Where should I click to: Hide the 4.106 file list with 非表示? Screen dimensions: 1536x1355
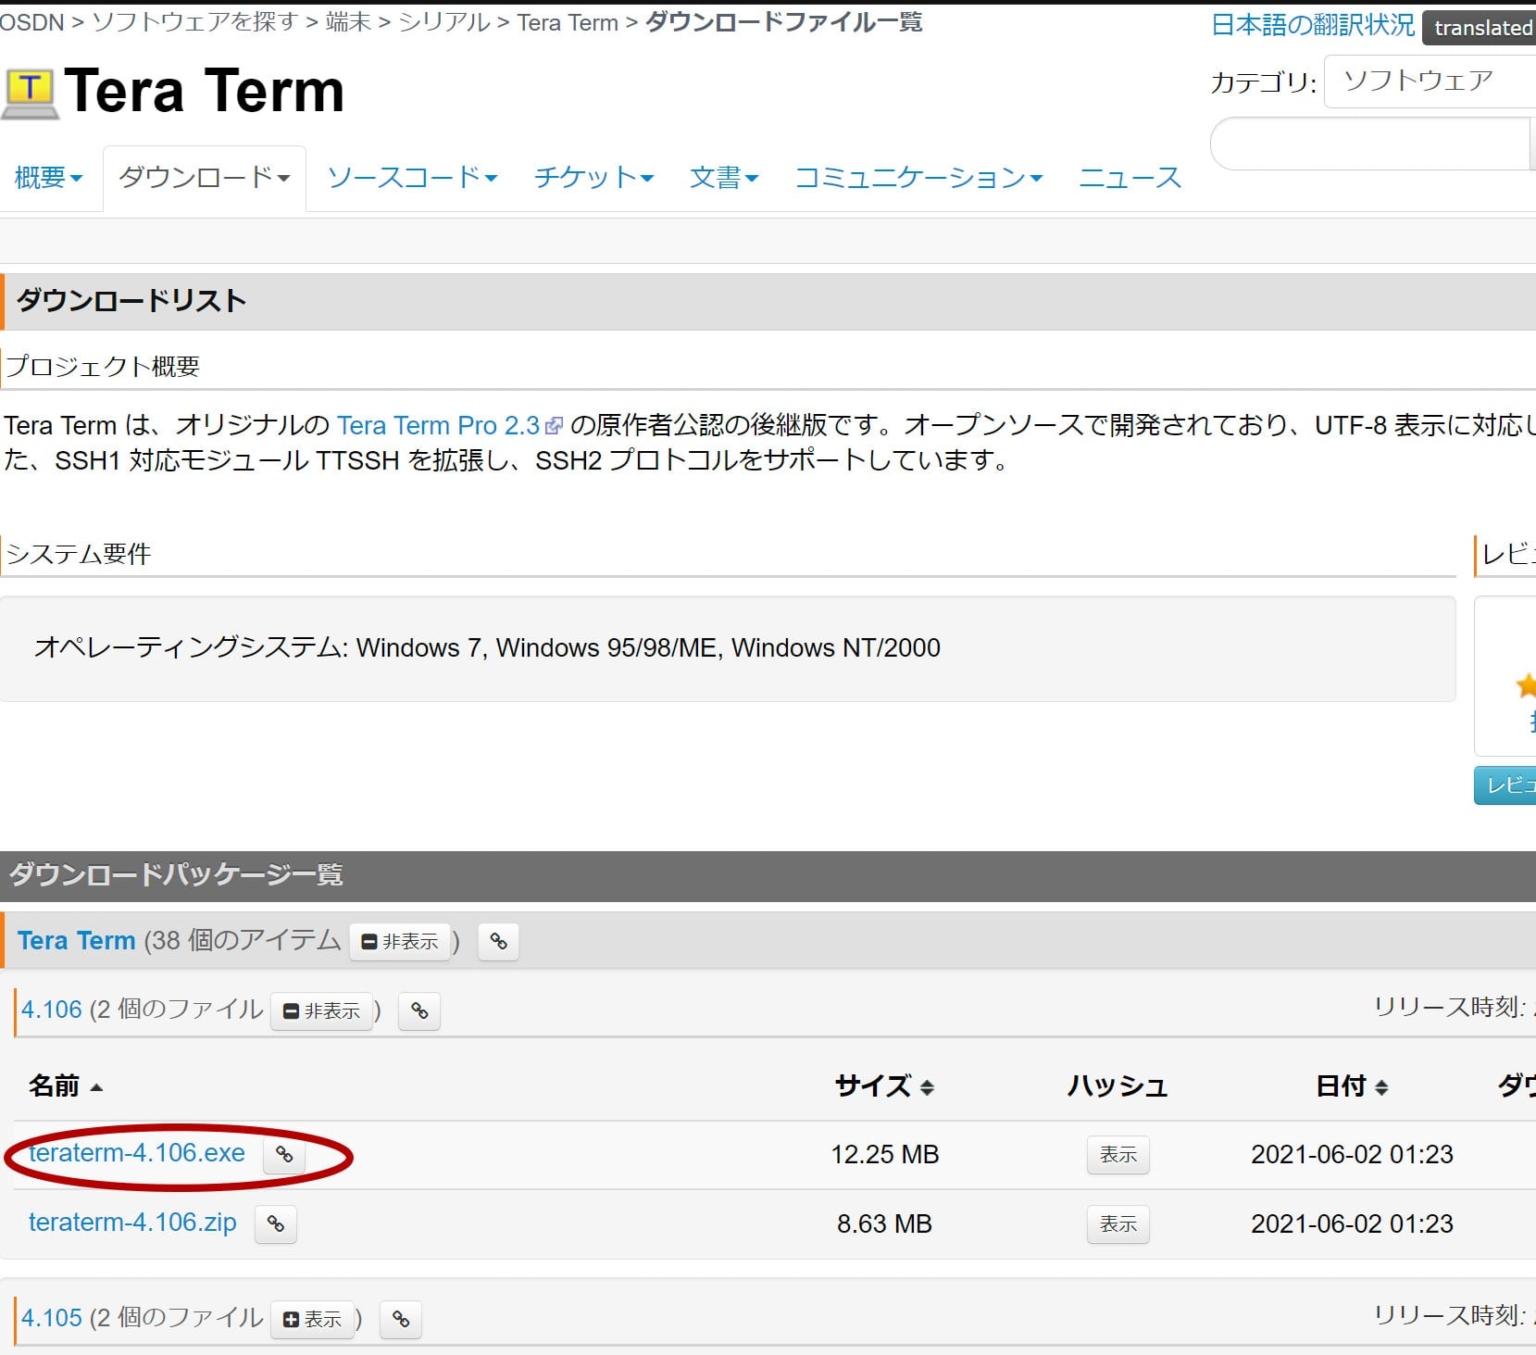tap(322, 1011)
